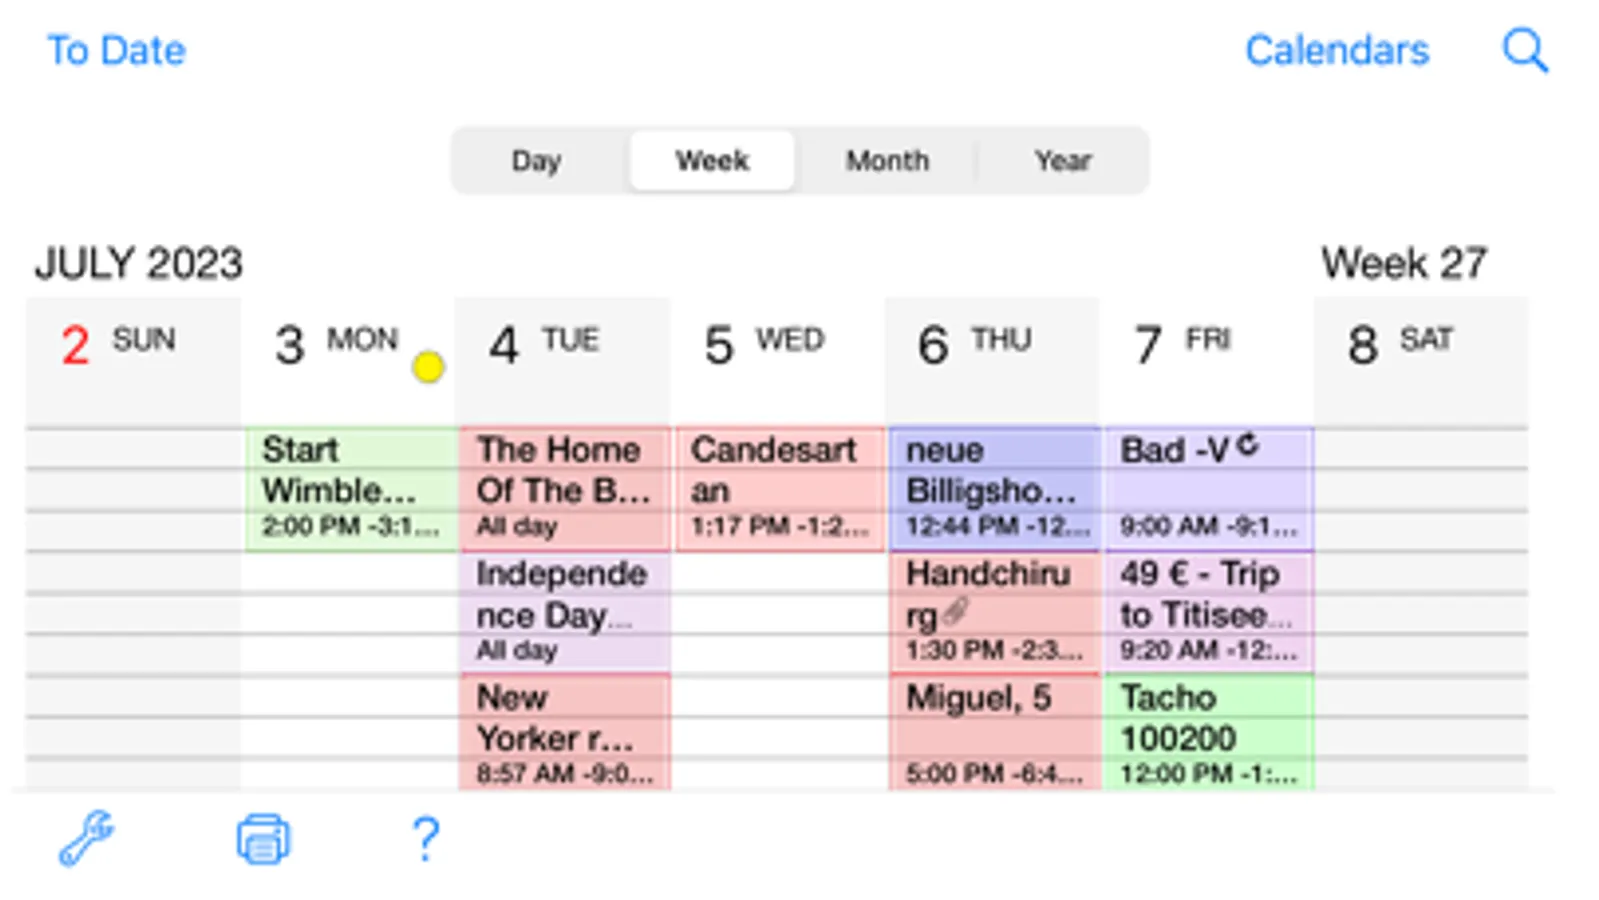Viewport: 1599px width, 900px height.
Task: Select the Independence Day all-day event
Action: pyautogui.click(x=565, y=612)
